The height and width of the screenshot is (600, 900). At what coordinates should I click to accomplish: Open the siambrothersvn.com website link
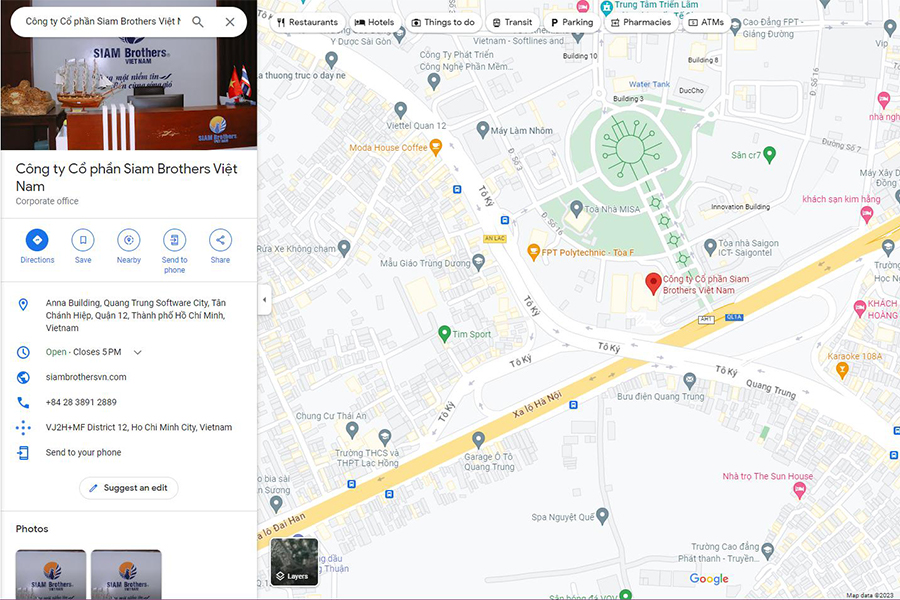[86, 377]
